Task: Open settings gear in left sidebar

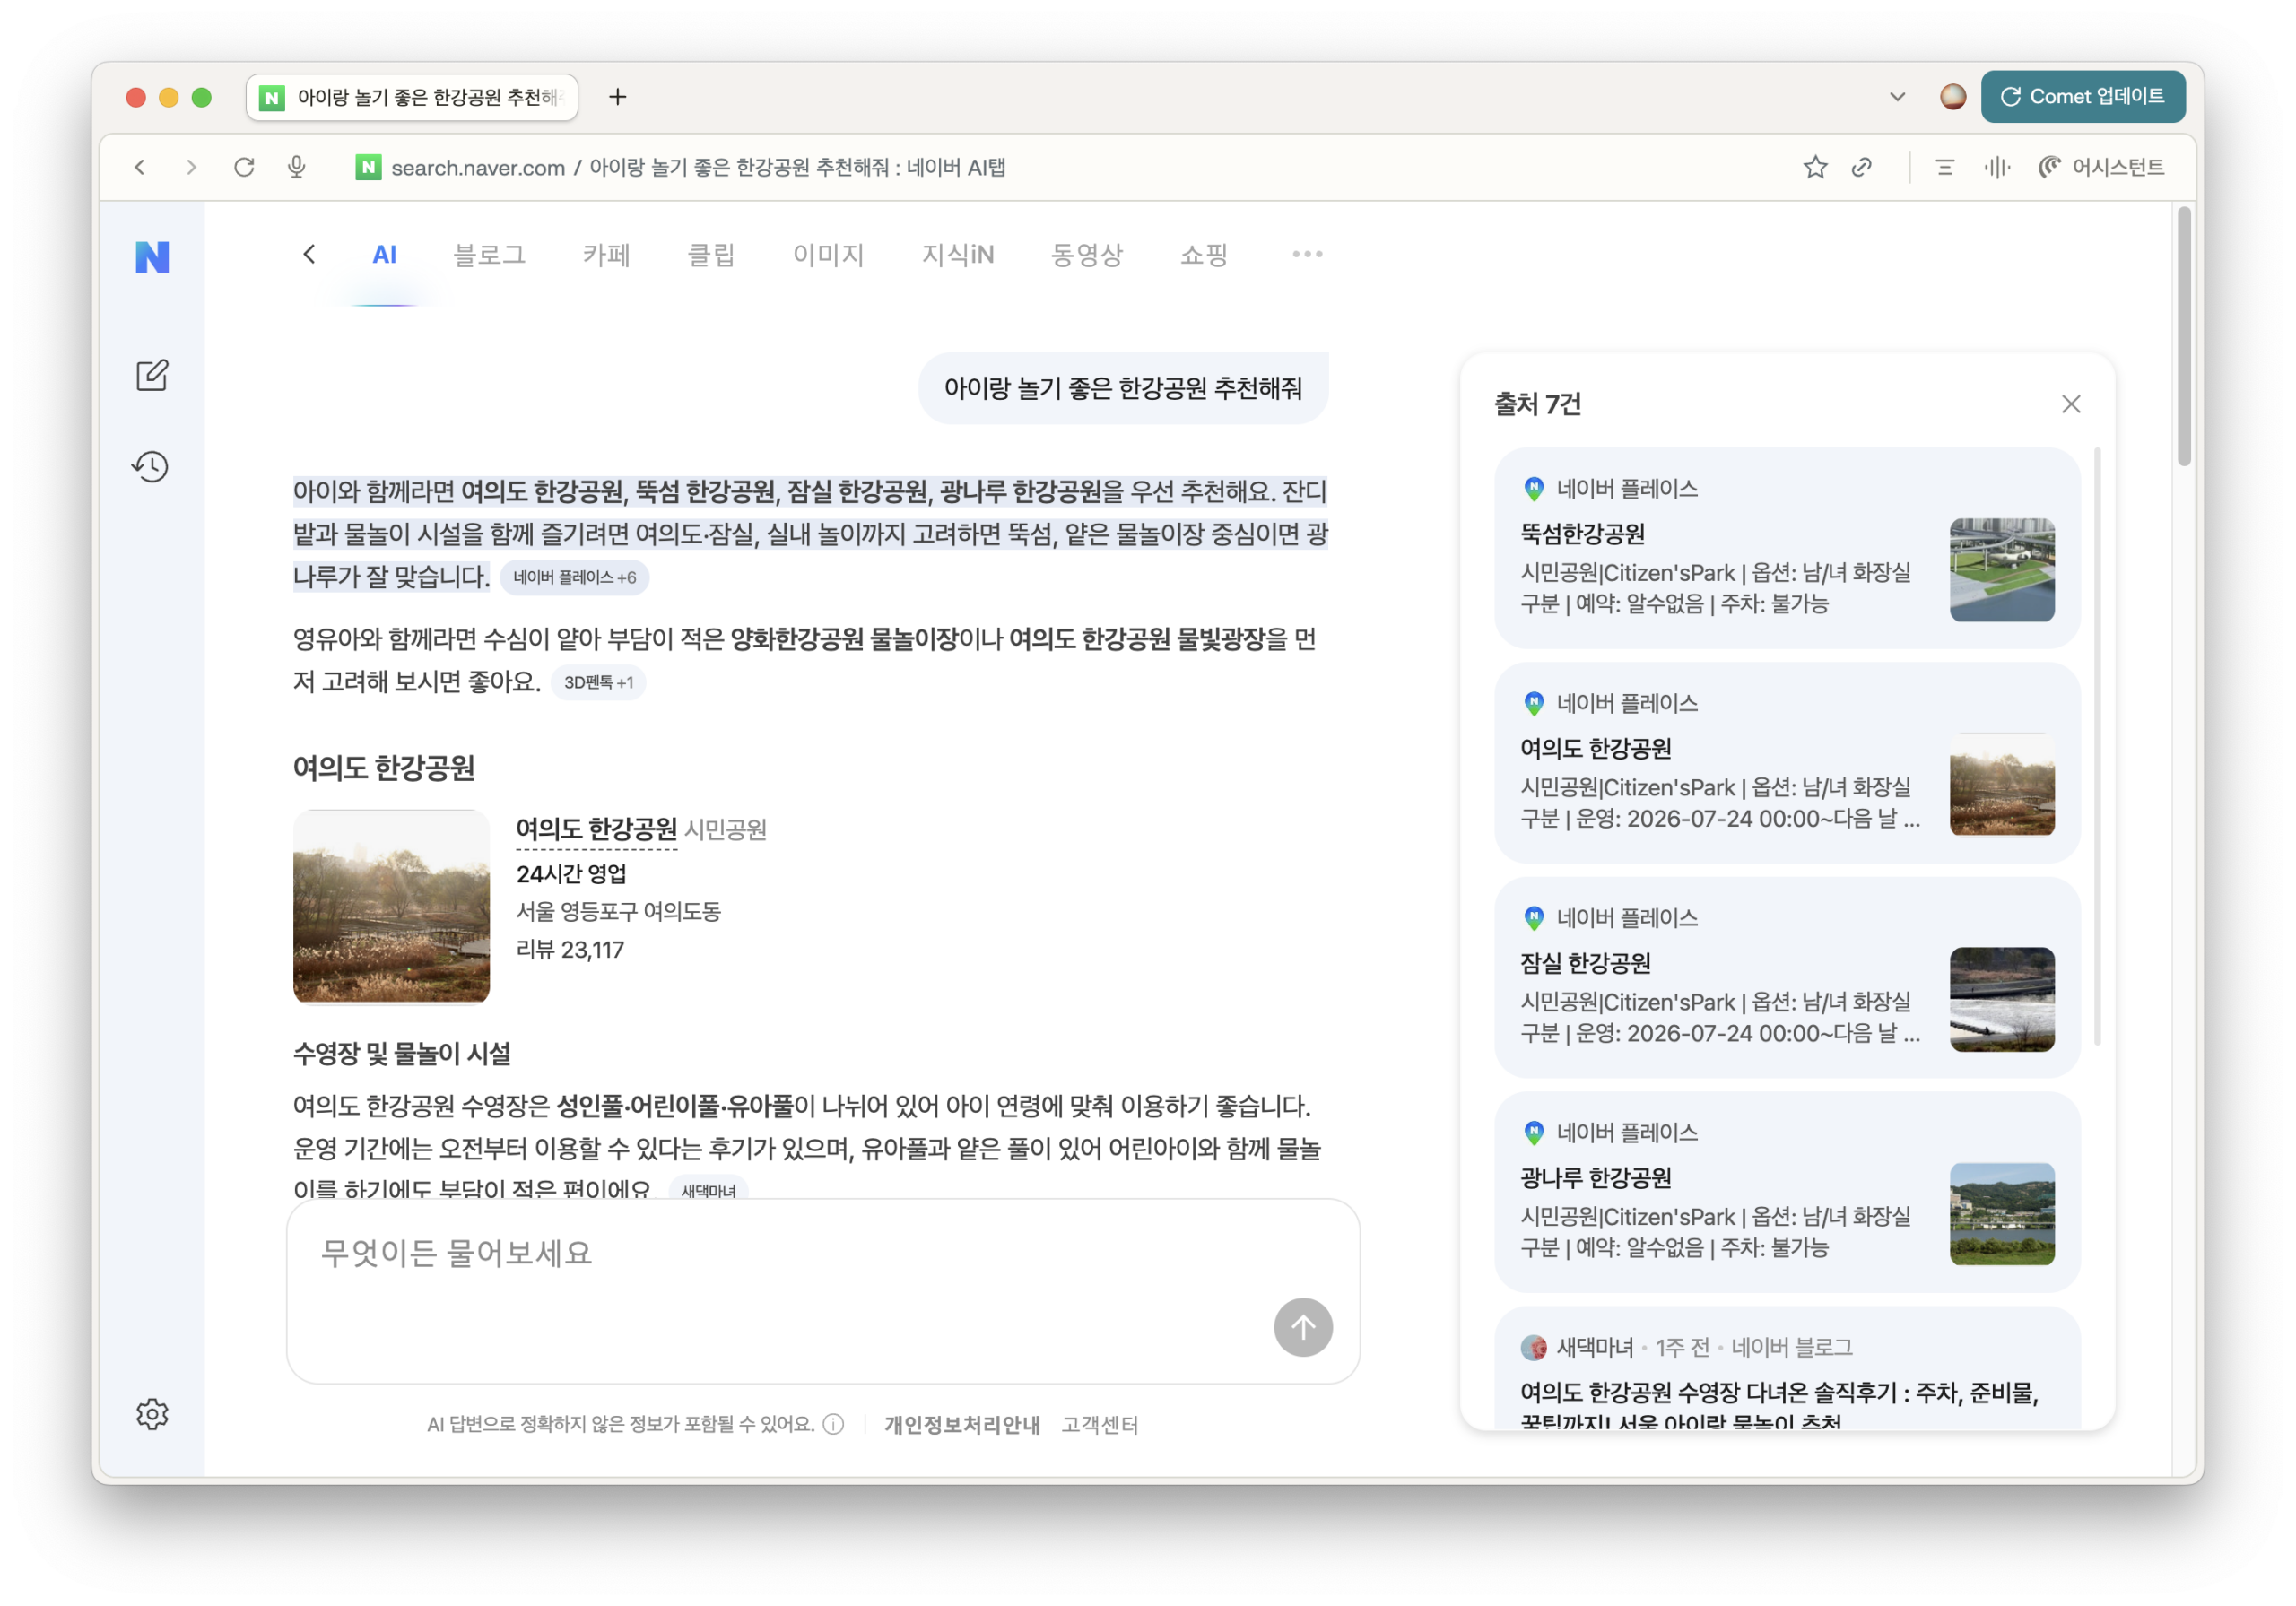Action: point(152,1414)
